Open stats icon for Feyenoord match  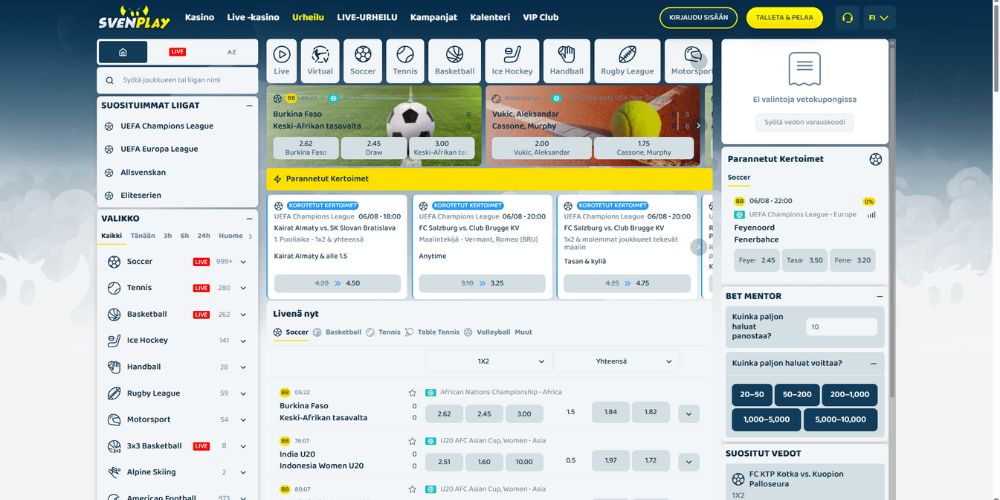(871, 215)
